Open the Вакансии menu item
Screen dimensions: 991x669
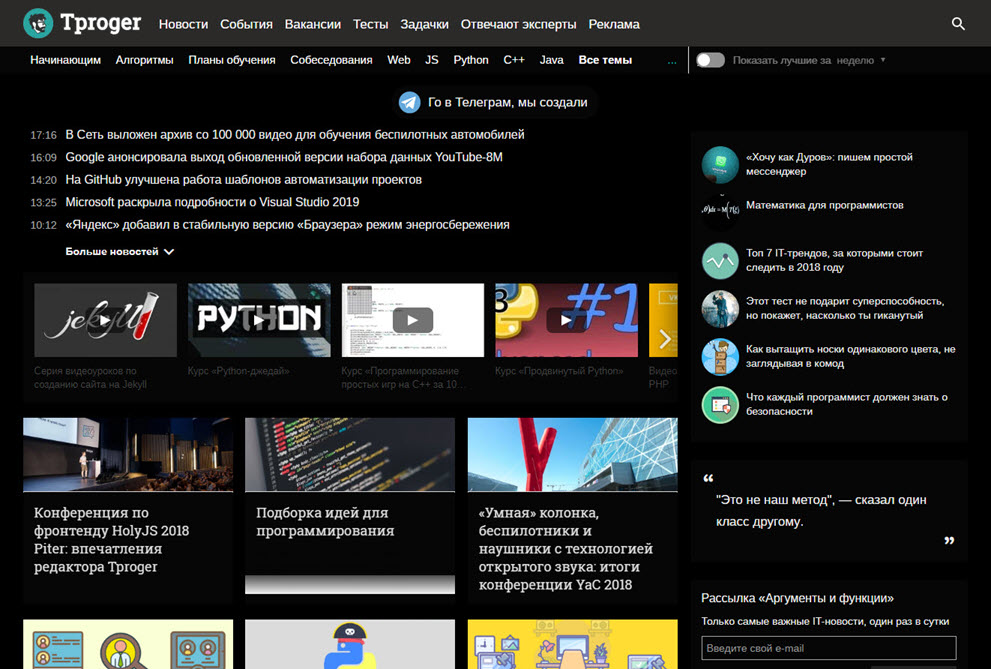[312, 24]
